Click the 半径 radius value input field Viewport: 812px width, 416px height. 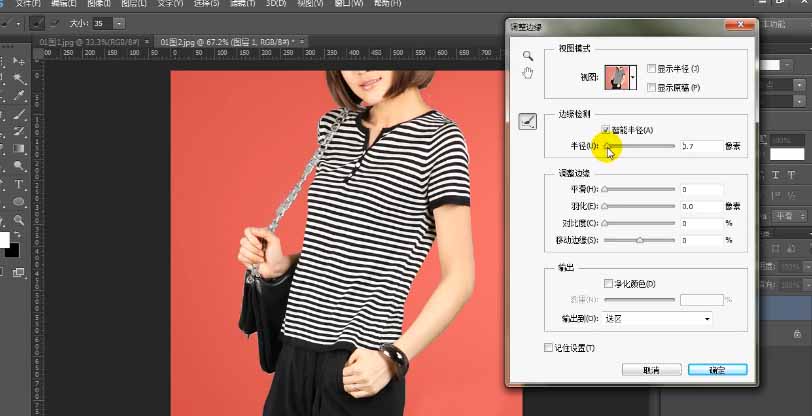700,146
